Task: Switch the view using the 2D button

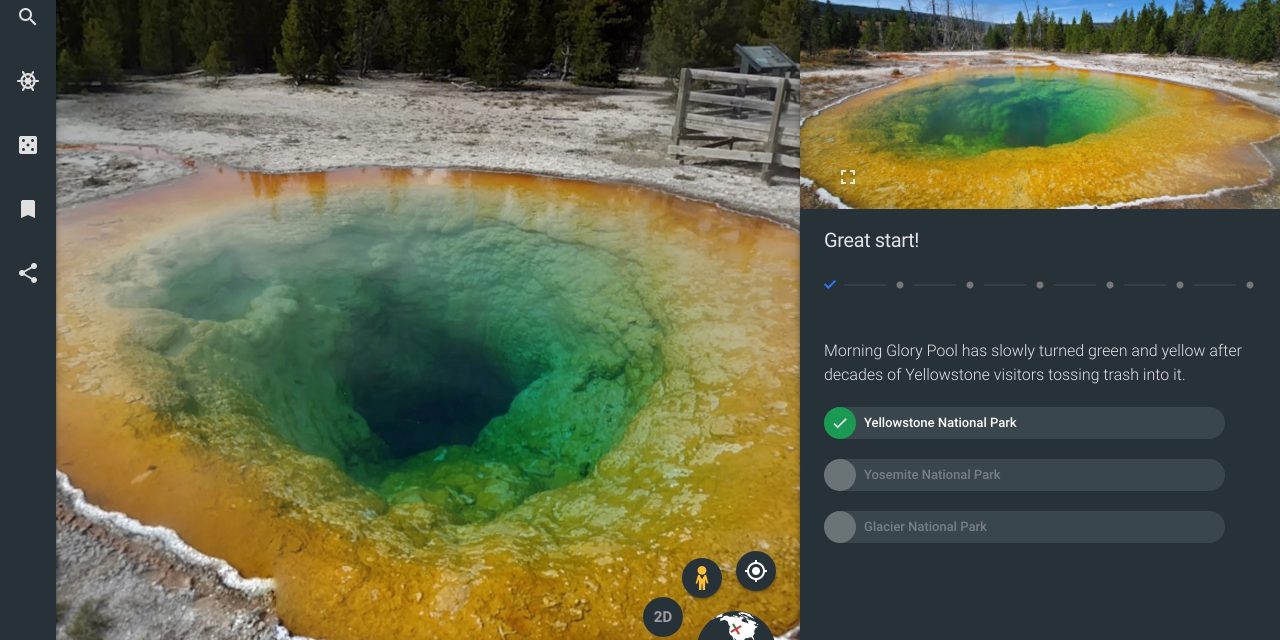Action: (663, 617)
